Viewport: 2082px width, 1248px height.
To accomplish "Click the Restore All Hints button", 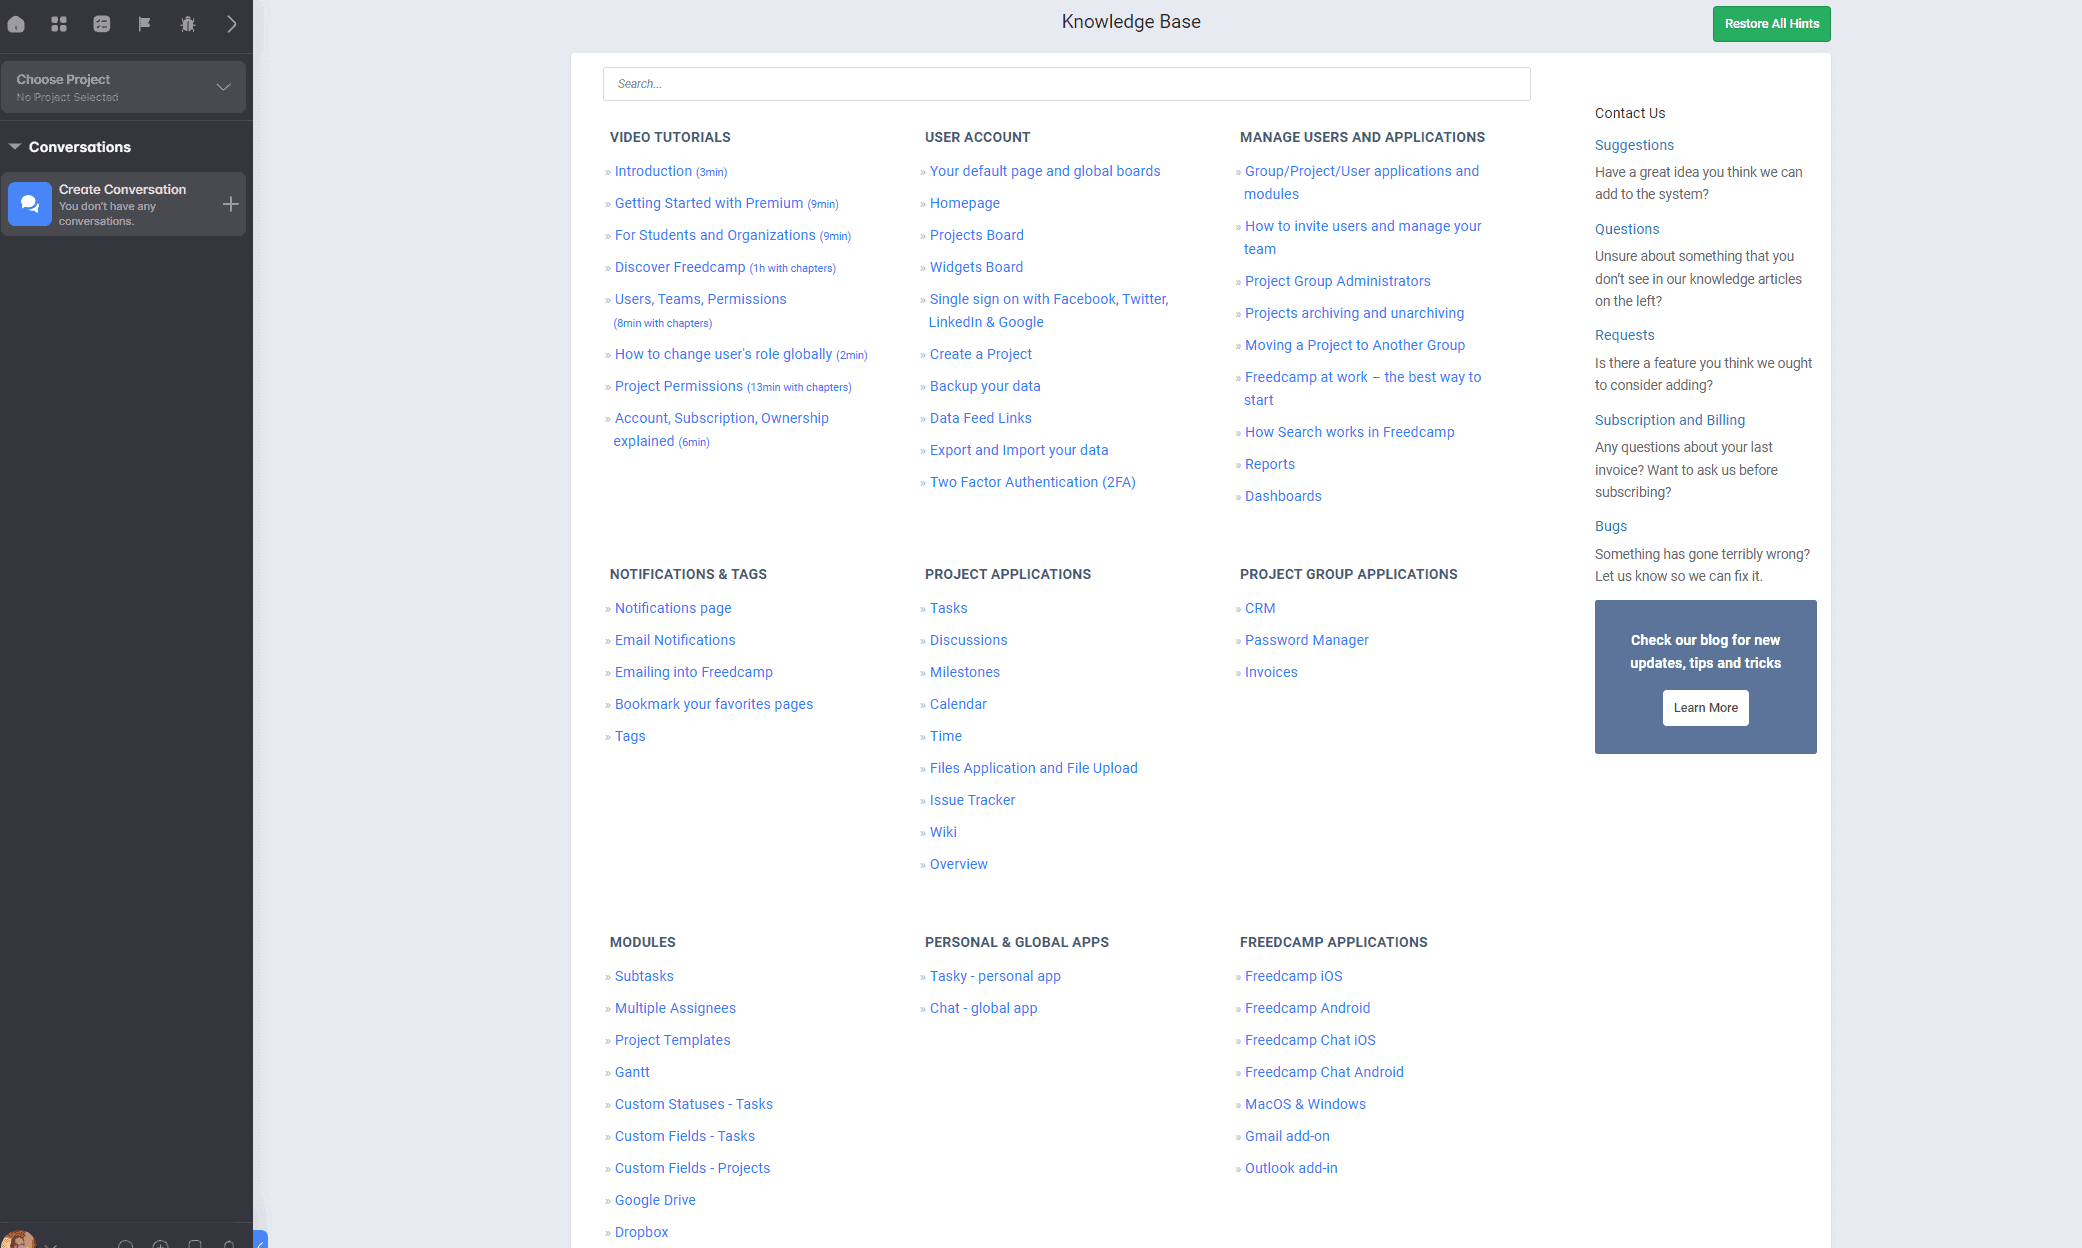I will pos(1771,24).
